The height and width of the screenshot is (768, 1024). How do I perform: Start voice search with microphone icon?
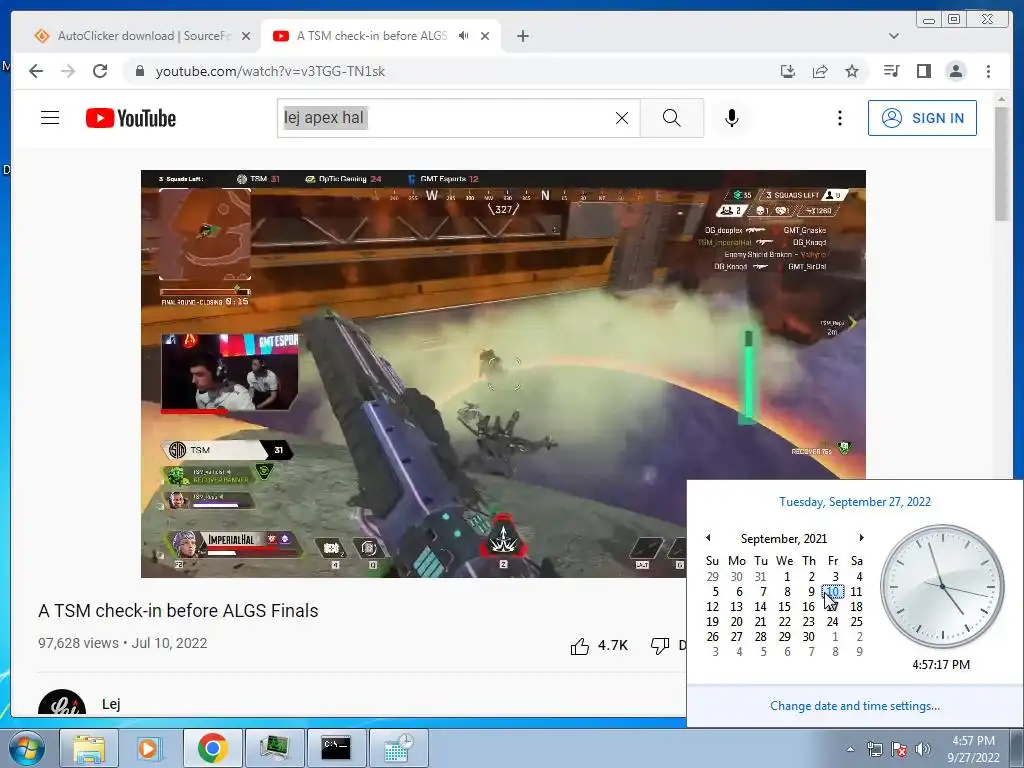(x=732, y=118)
